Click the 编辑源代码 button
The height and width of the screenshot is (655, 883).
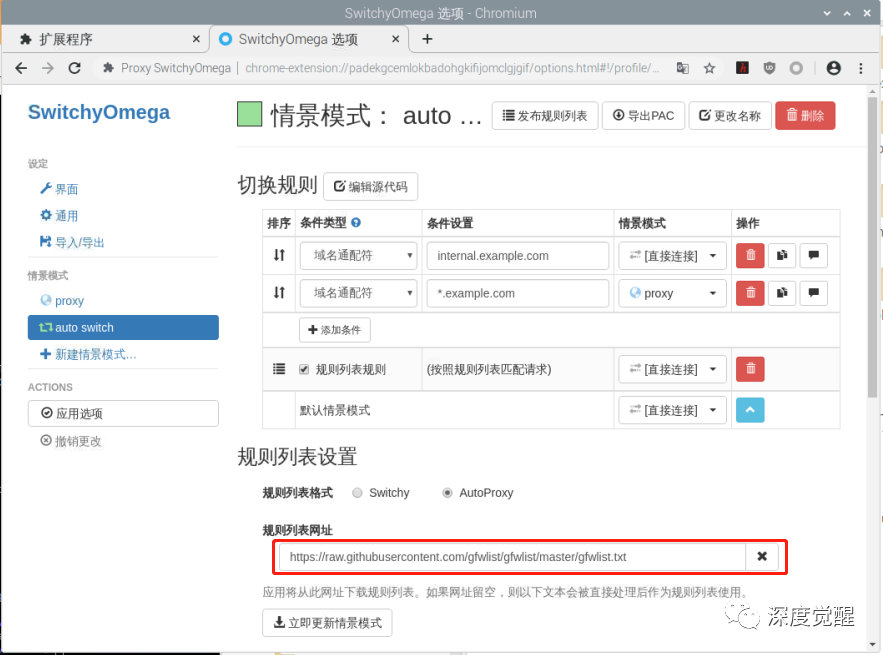click(371, 186)
